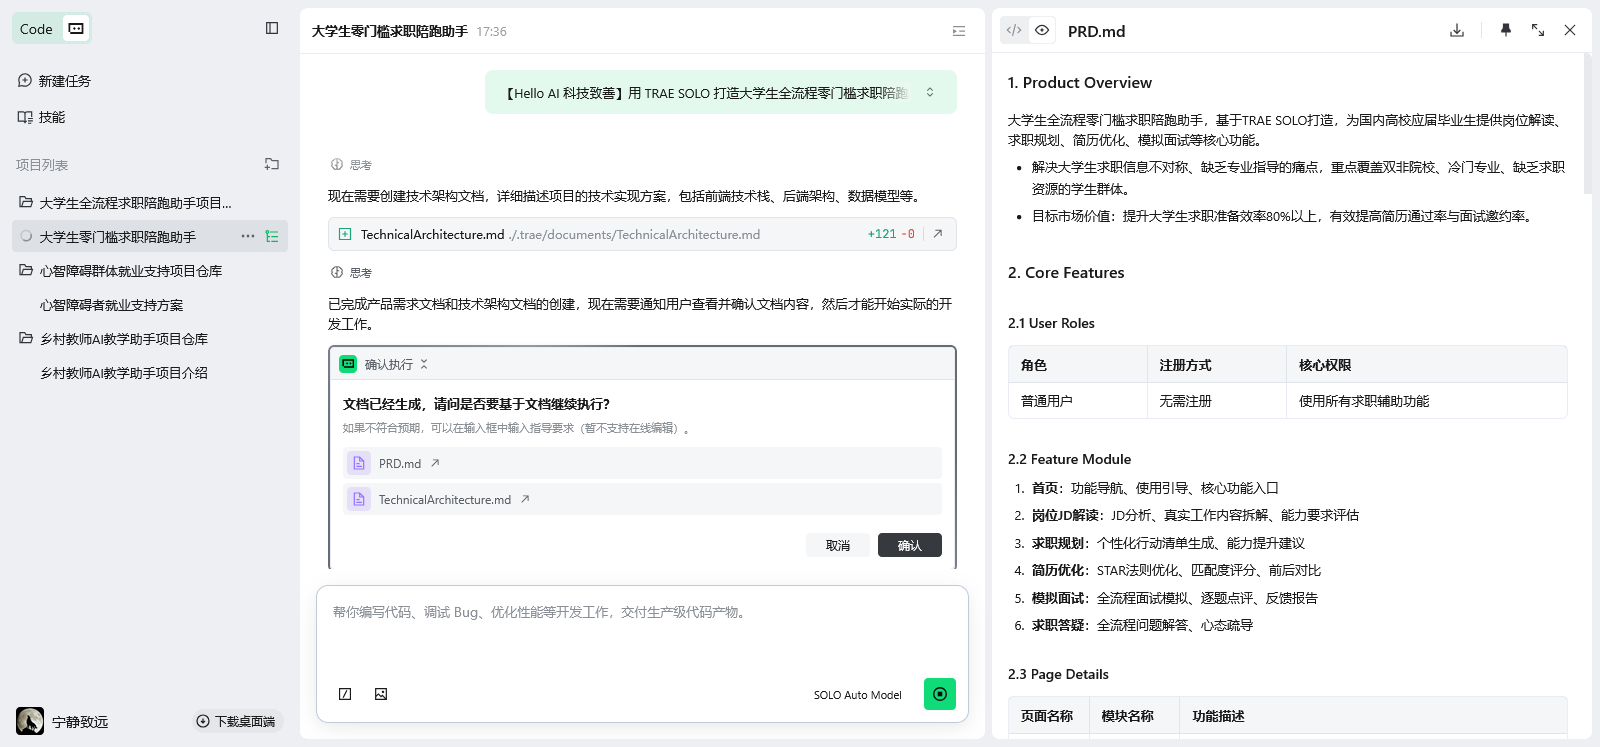Screen dimensions: 1600x747
Task: Click the new folder icon beside 项目列表
Action: pyautogui.click(x=272, y=164)
